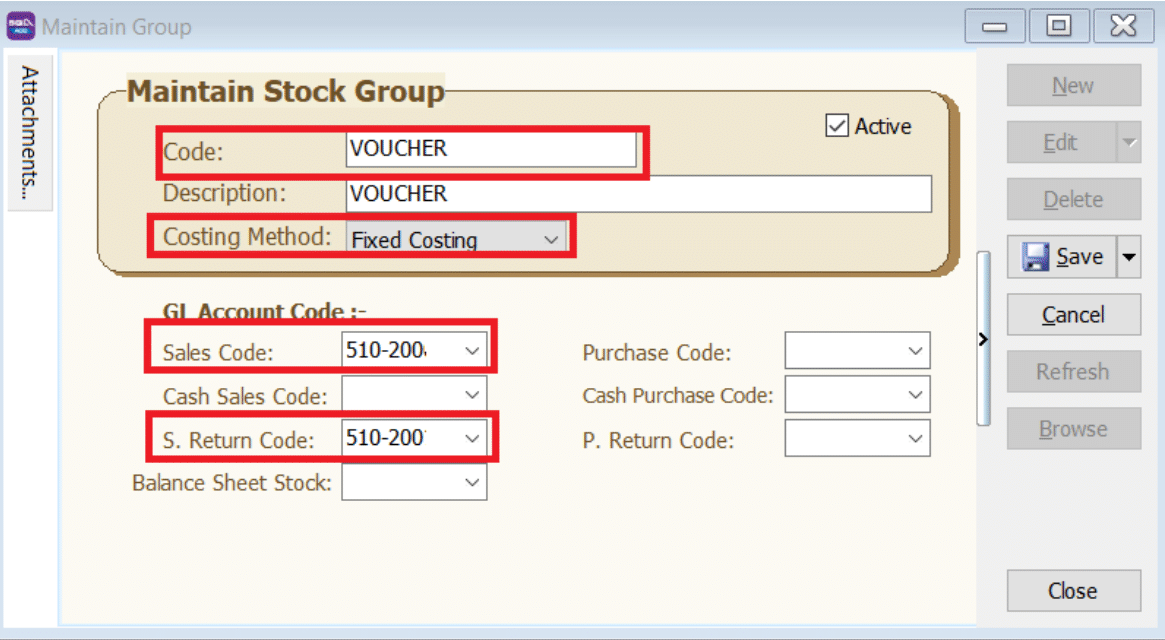The image size is (1165, 640).
Task: Expand the S. Return Code dropdown
Action: (x=473, y=438)
